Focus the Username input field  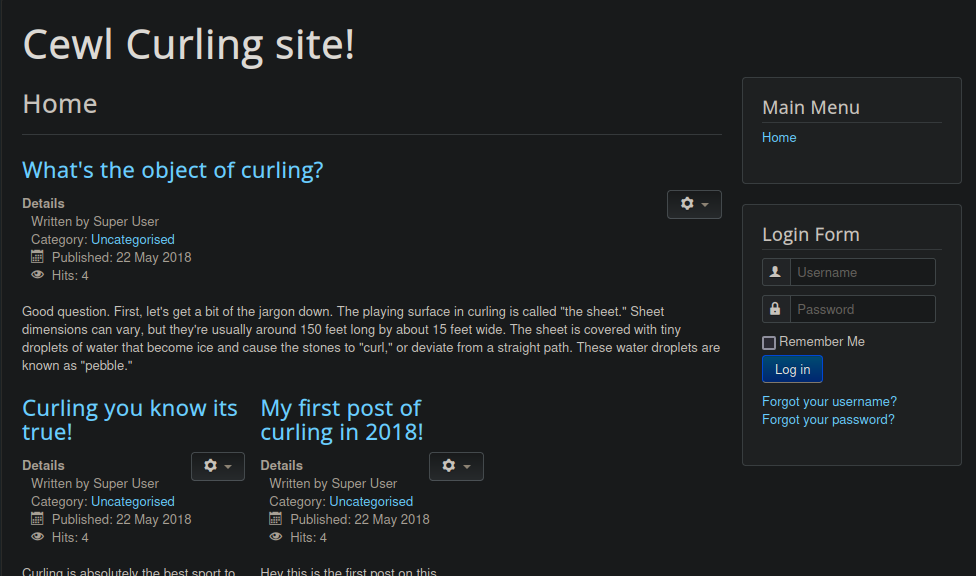(863, 272)
